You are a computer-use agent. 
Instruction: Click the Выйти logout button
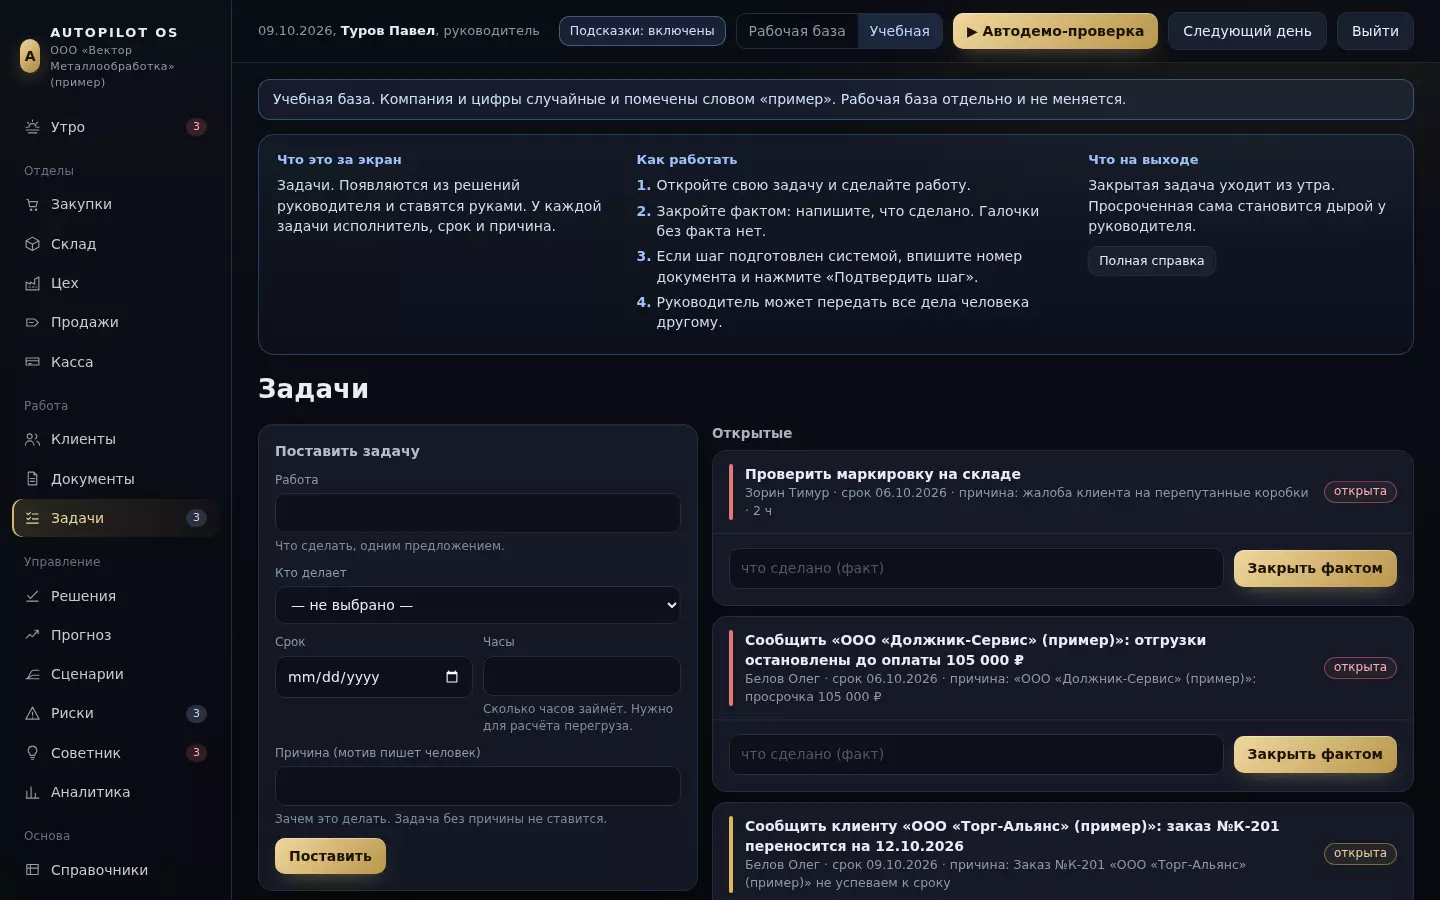coord(1375,31)
